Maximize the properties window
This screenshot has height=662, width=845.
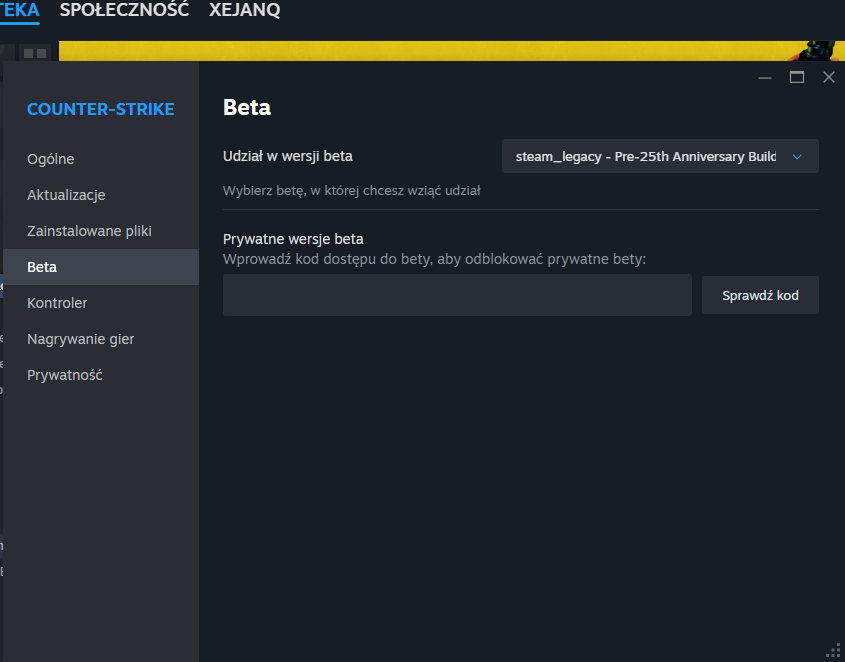[x=796, y=77]
